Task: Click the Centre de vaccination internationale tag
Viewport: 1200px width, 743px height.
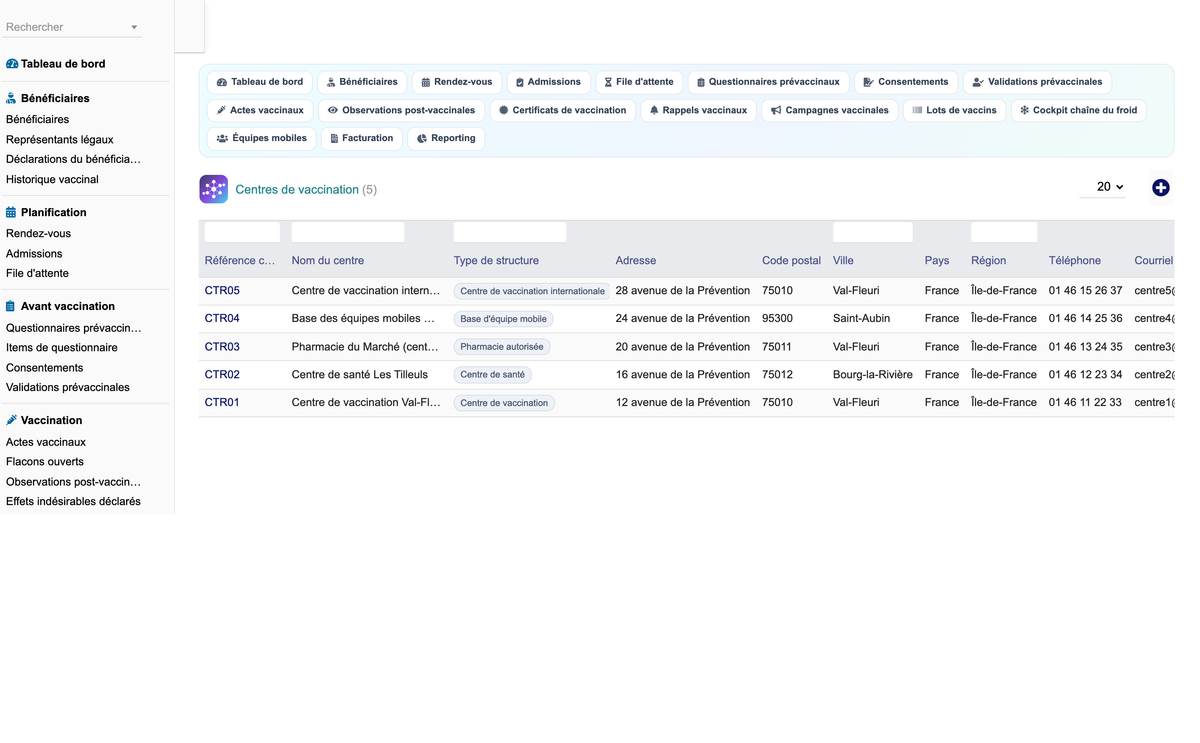Action: (x=532, y=291)
